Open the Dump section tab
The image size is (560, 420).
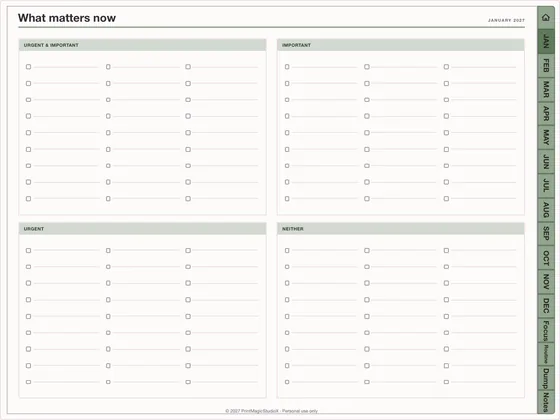pyautogui.click(x=546, y=378)
